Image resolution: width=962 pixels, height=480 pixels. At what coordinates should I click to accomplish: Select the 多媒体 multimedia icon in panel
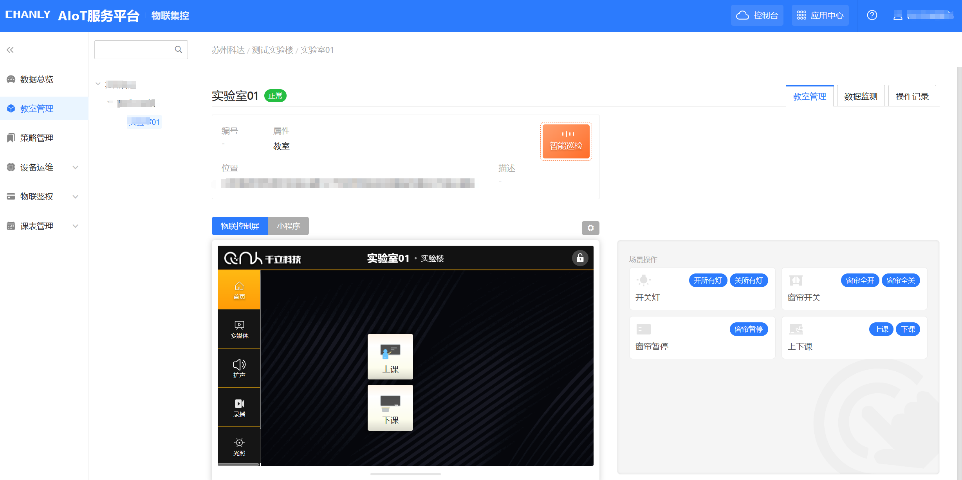(x=239, y=329)
